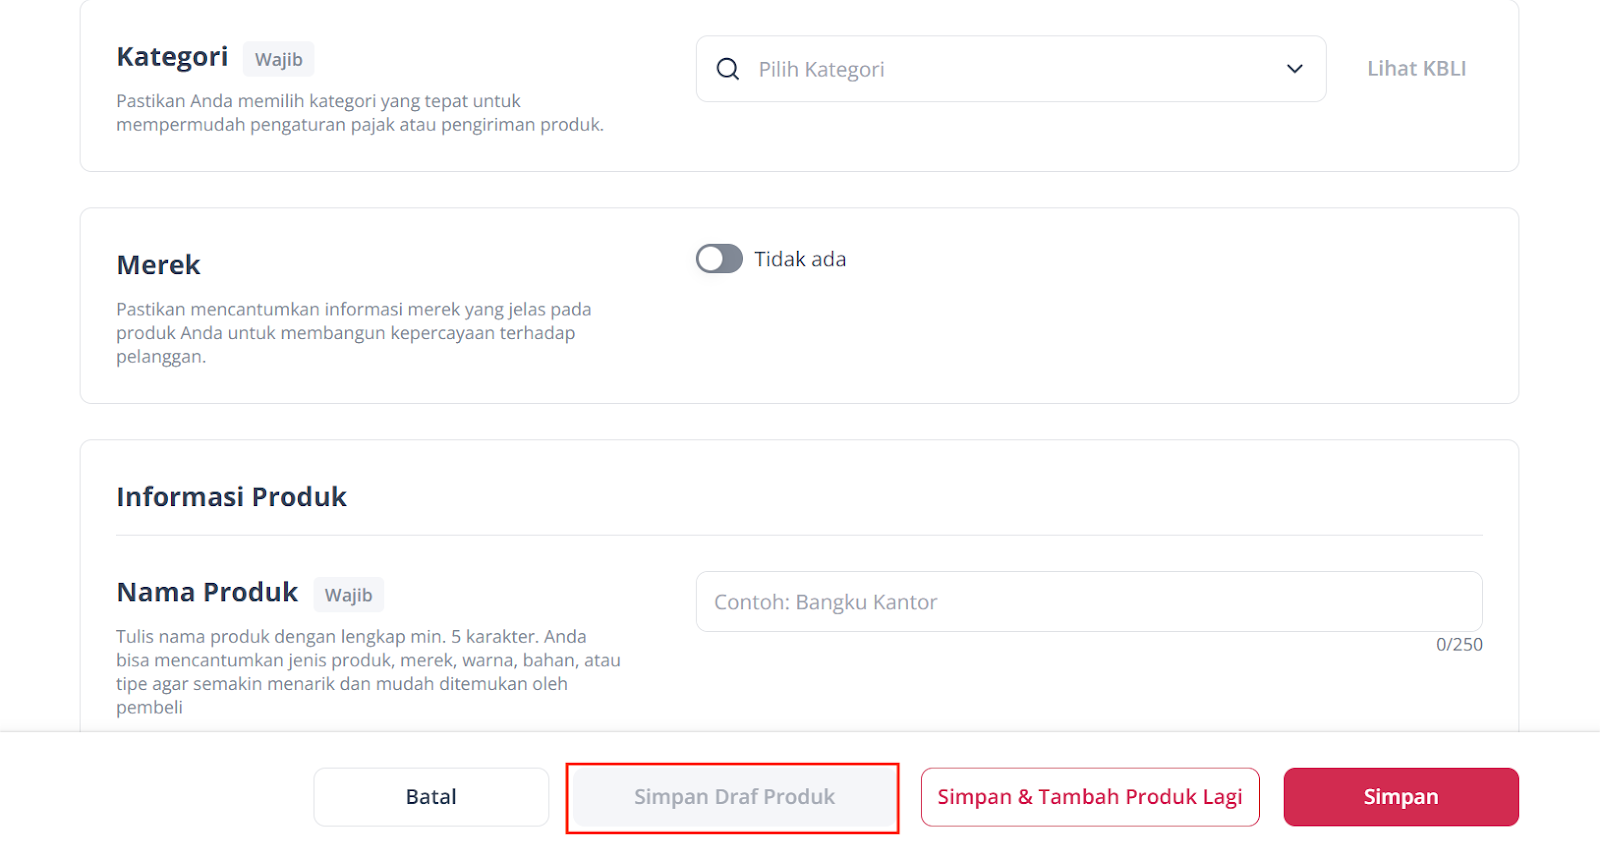Toggle the Merek switch on
This screenshot has width=1600, height=859.
(719, 259)
